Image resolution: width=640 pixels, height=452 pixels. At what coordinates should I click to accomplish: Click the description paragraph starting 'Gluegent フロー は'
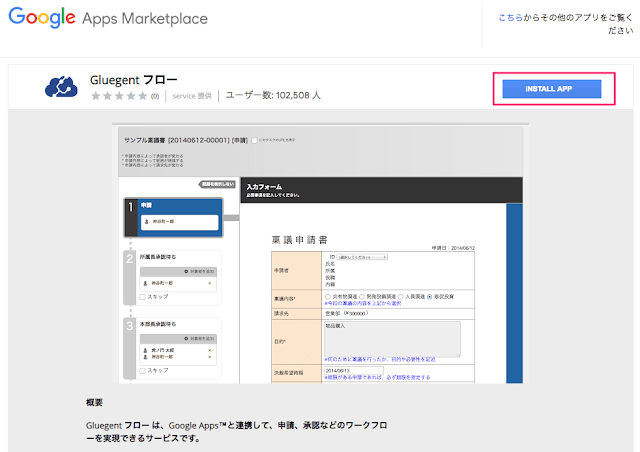pos(237,432)
